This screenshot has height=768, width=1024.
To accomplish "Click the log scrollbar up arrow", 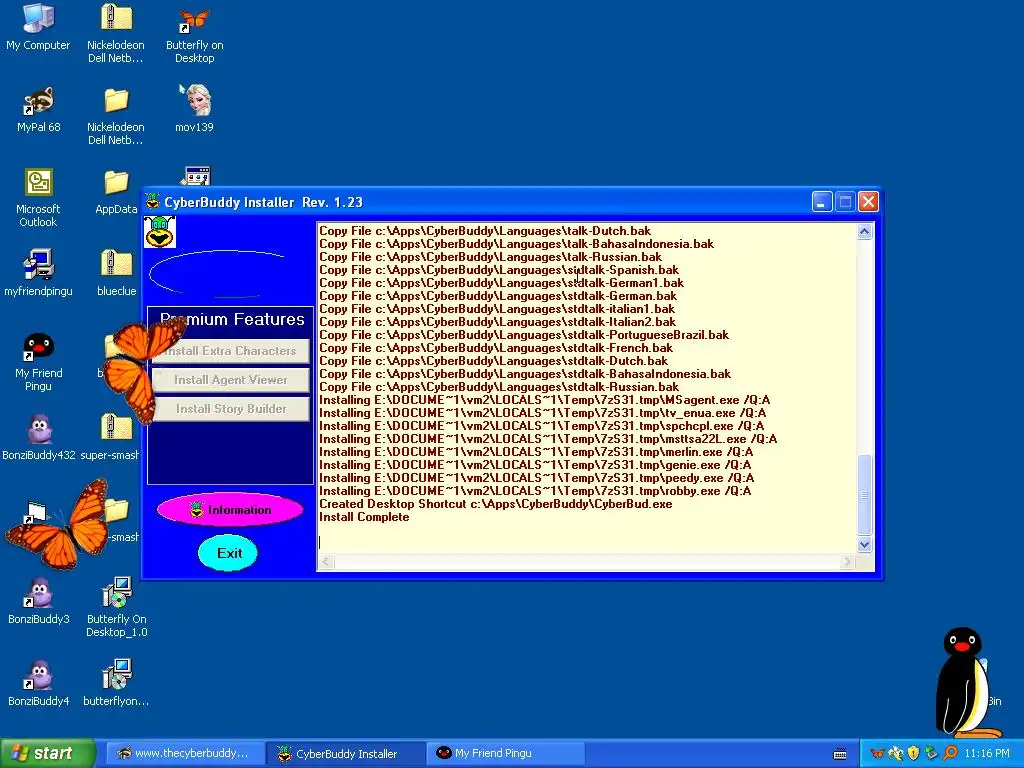I will coord(865,232).
